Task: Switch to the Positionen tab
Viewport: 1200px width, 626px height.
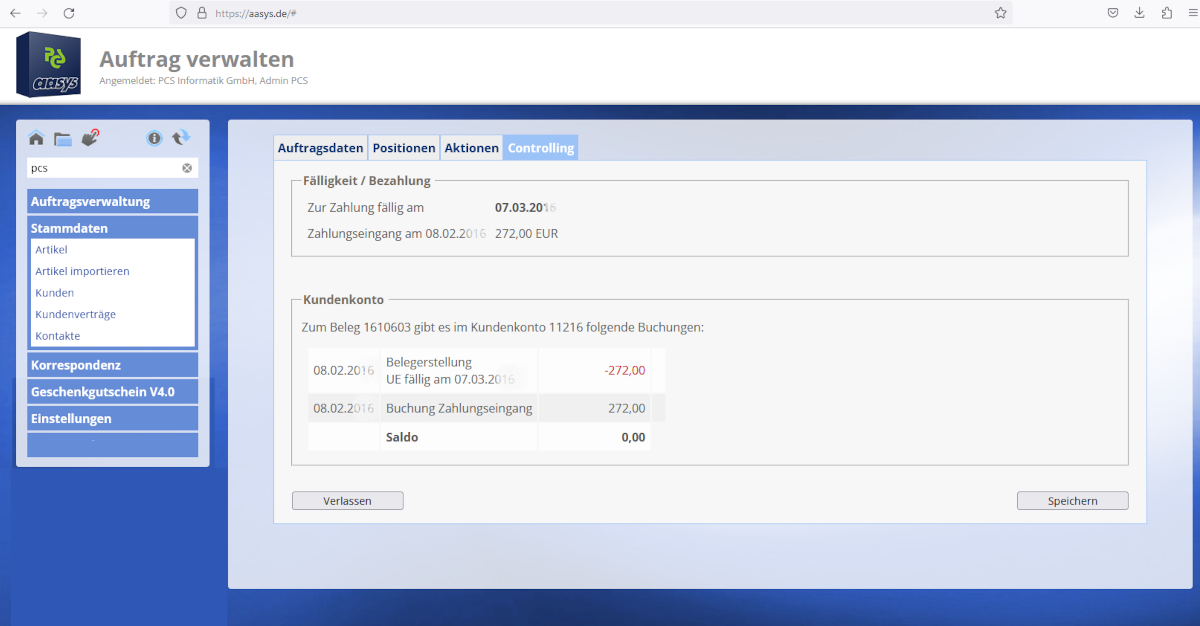Action: (404, 148)
